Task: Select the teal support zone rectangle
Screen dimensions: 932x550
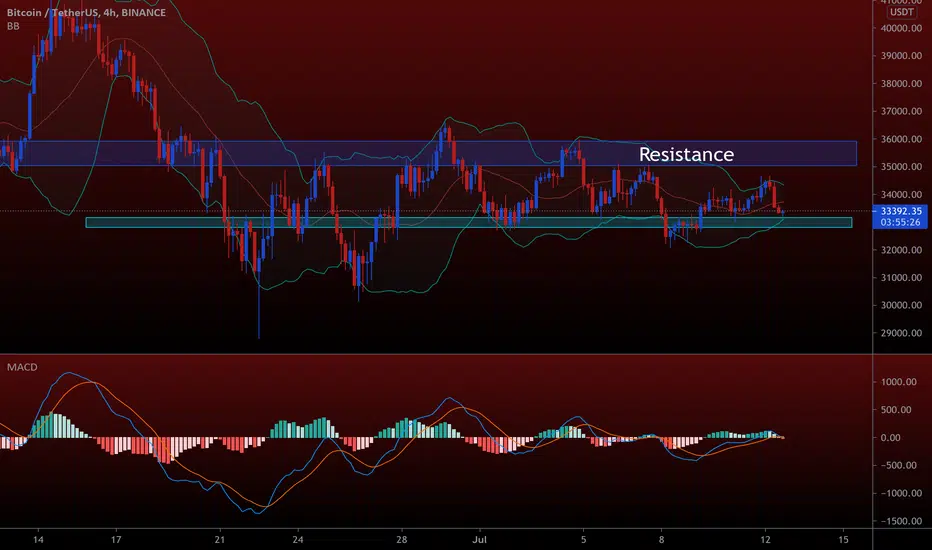Action: pyautogui.click(x=468, y=222)
